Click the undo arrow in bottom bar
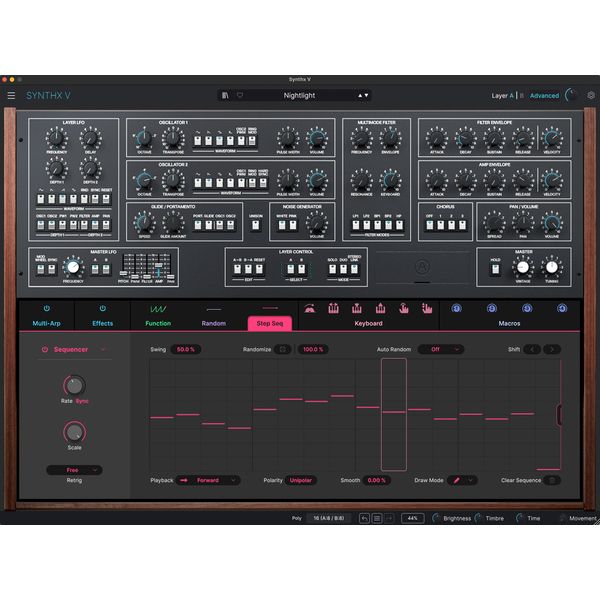Viewport: 600px width, 600px height. [364, 518]
